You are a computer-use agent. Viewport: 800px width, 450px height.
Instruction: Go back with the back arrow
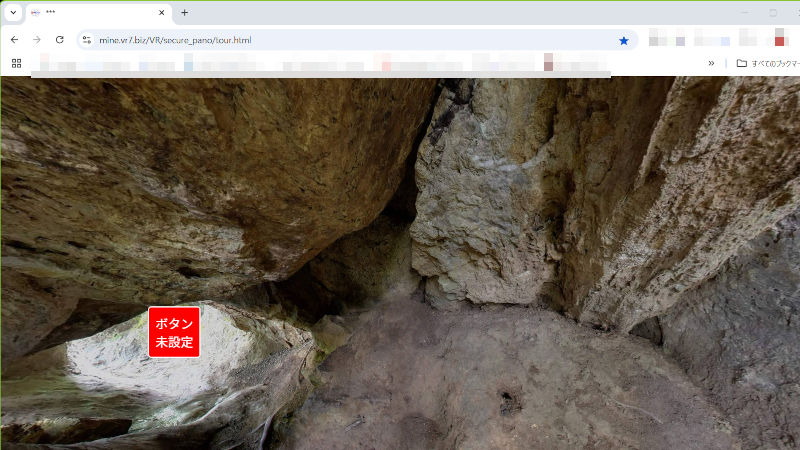14,40
